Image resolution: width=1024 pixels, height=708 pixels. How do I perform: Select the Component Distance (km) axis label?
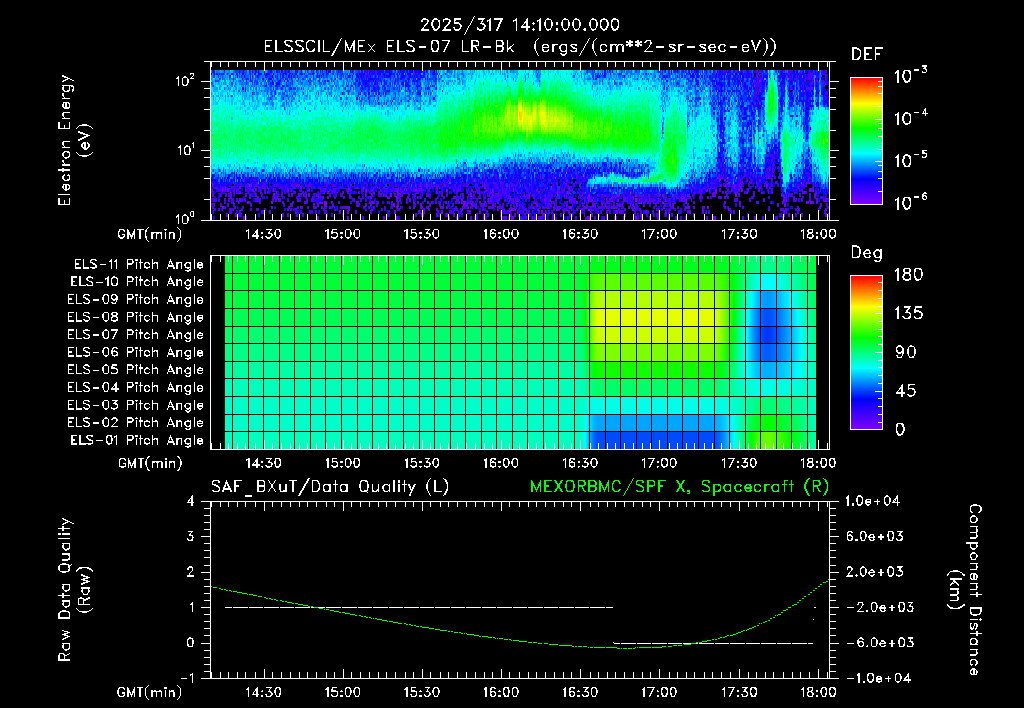point(965,589)
